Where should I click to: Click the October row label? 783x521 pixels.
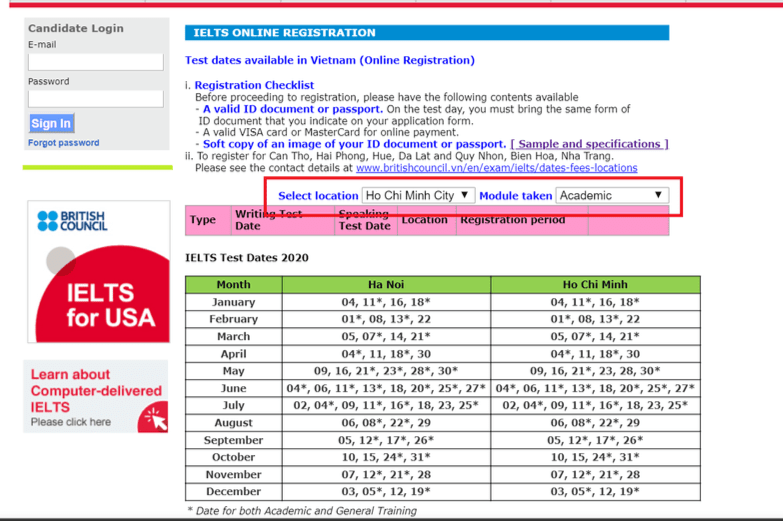(234, 457)
